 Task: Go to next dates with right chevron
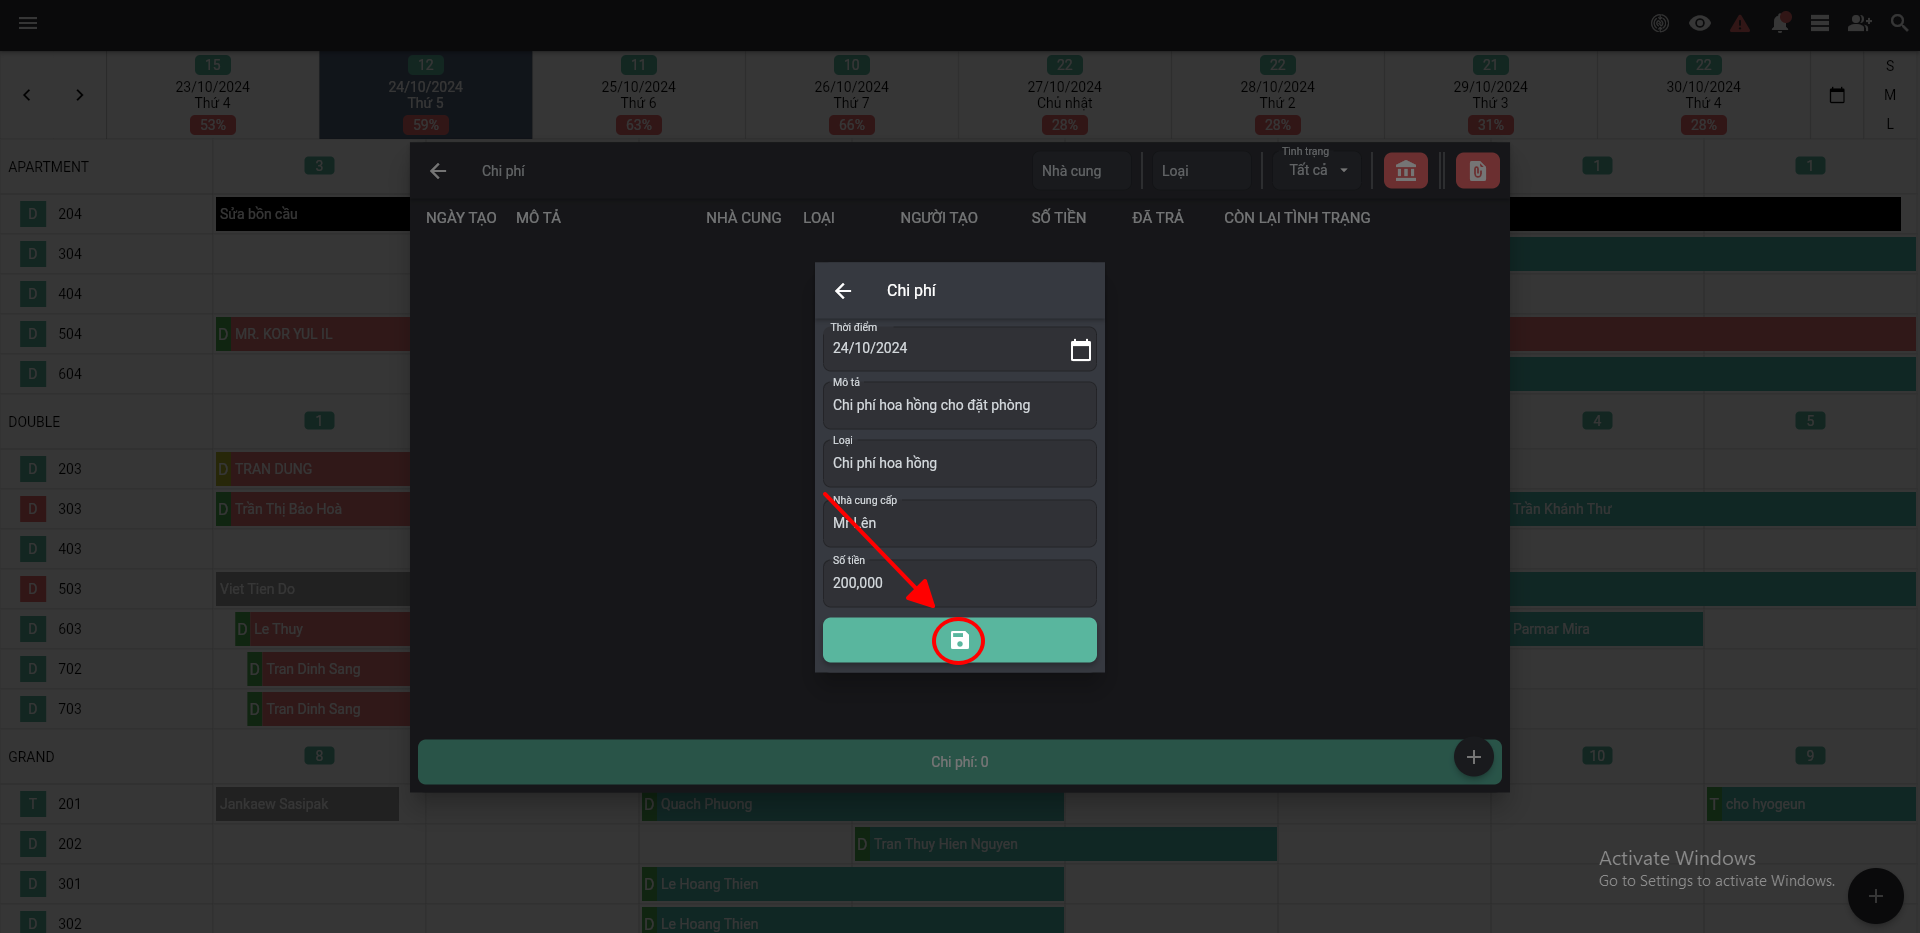80,95
